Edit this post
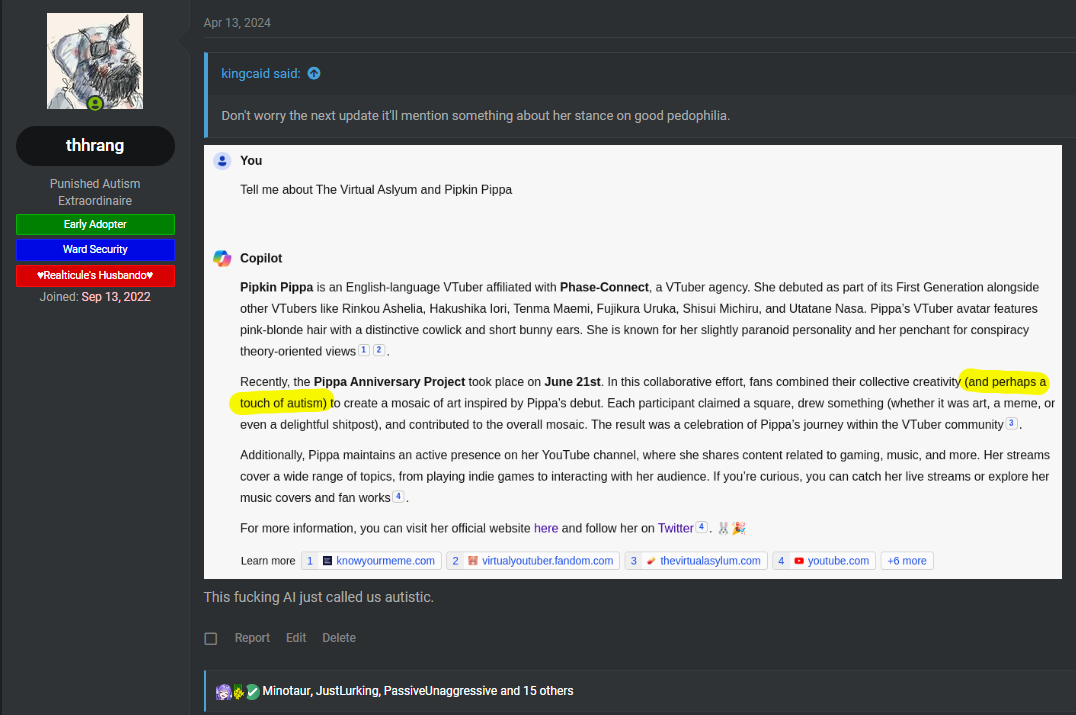 coord(296,637)
